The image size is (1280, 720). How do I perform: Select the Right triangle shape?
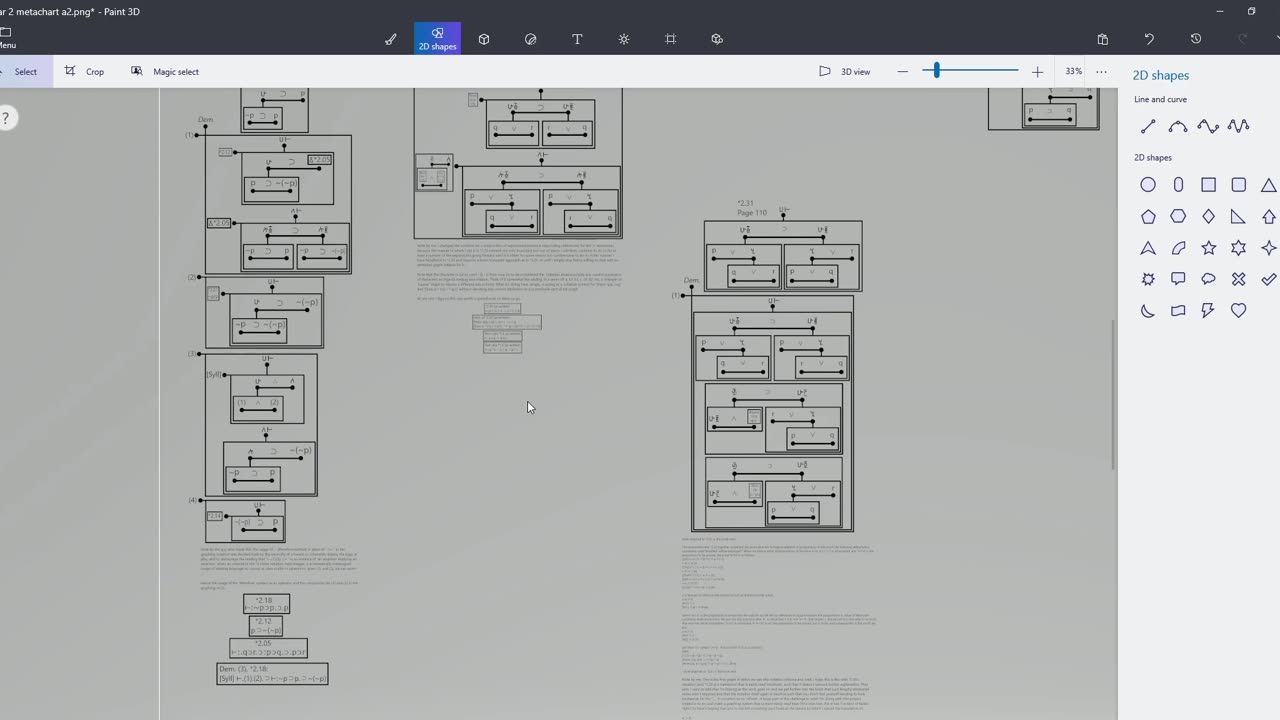[1239, 216]
